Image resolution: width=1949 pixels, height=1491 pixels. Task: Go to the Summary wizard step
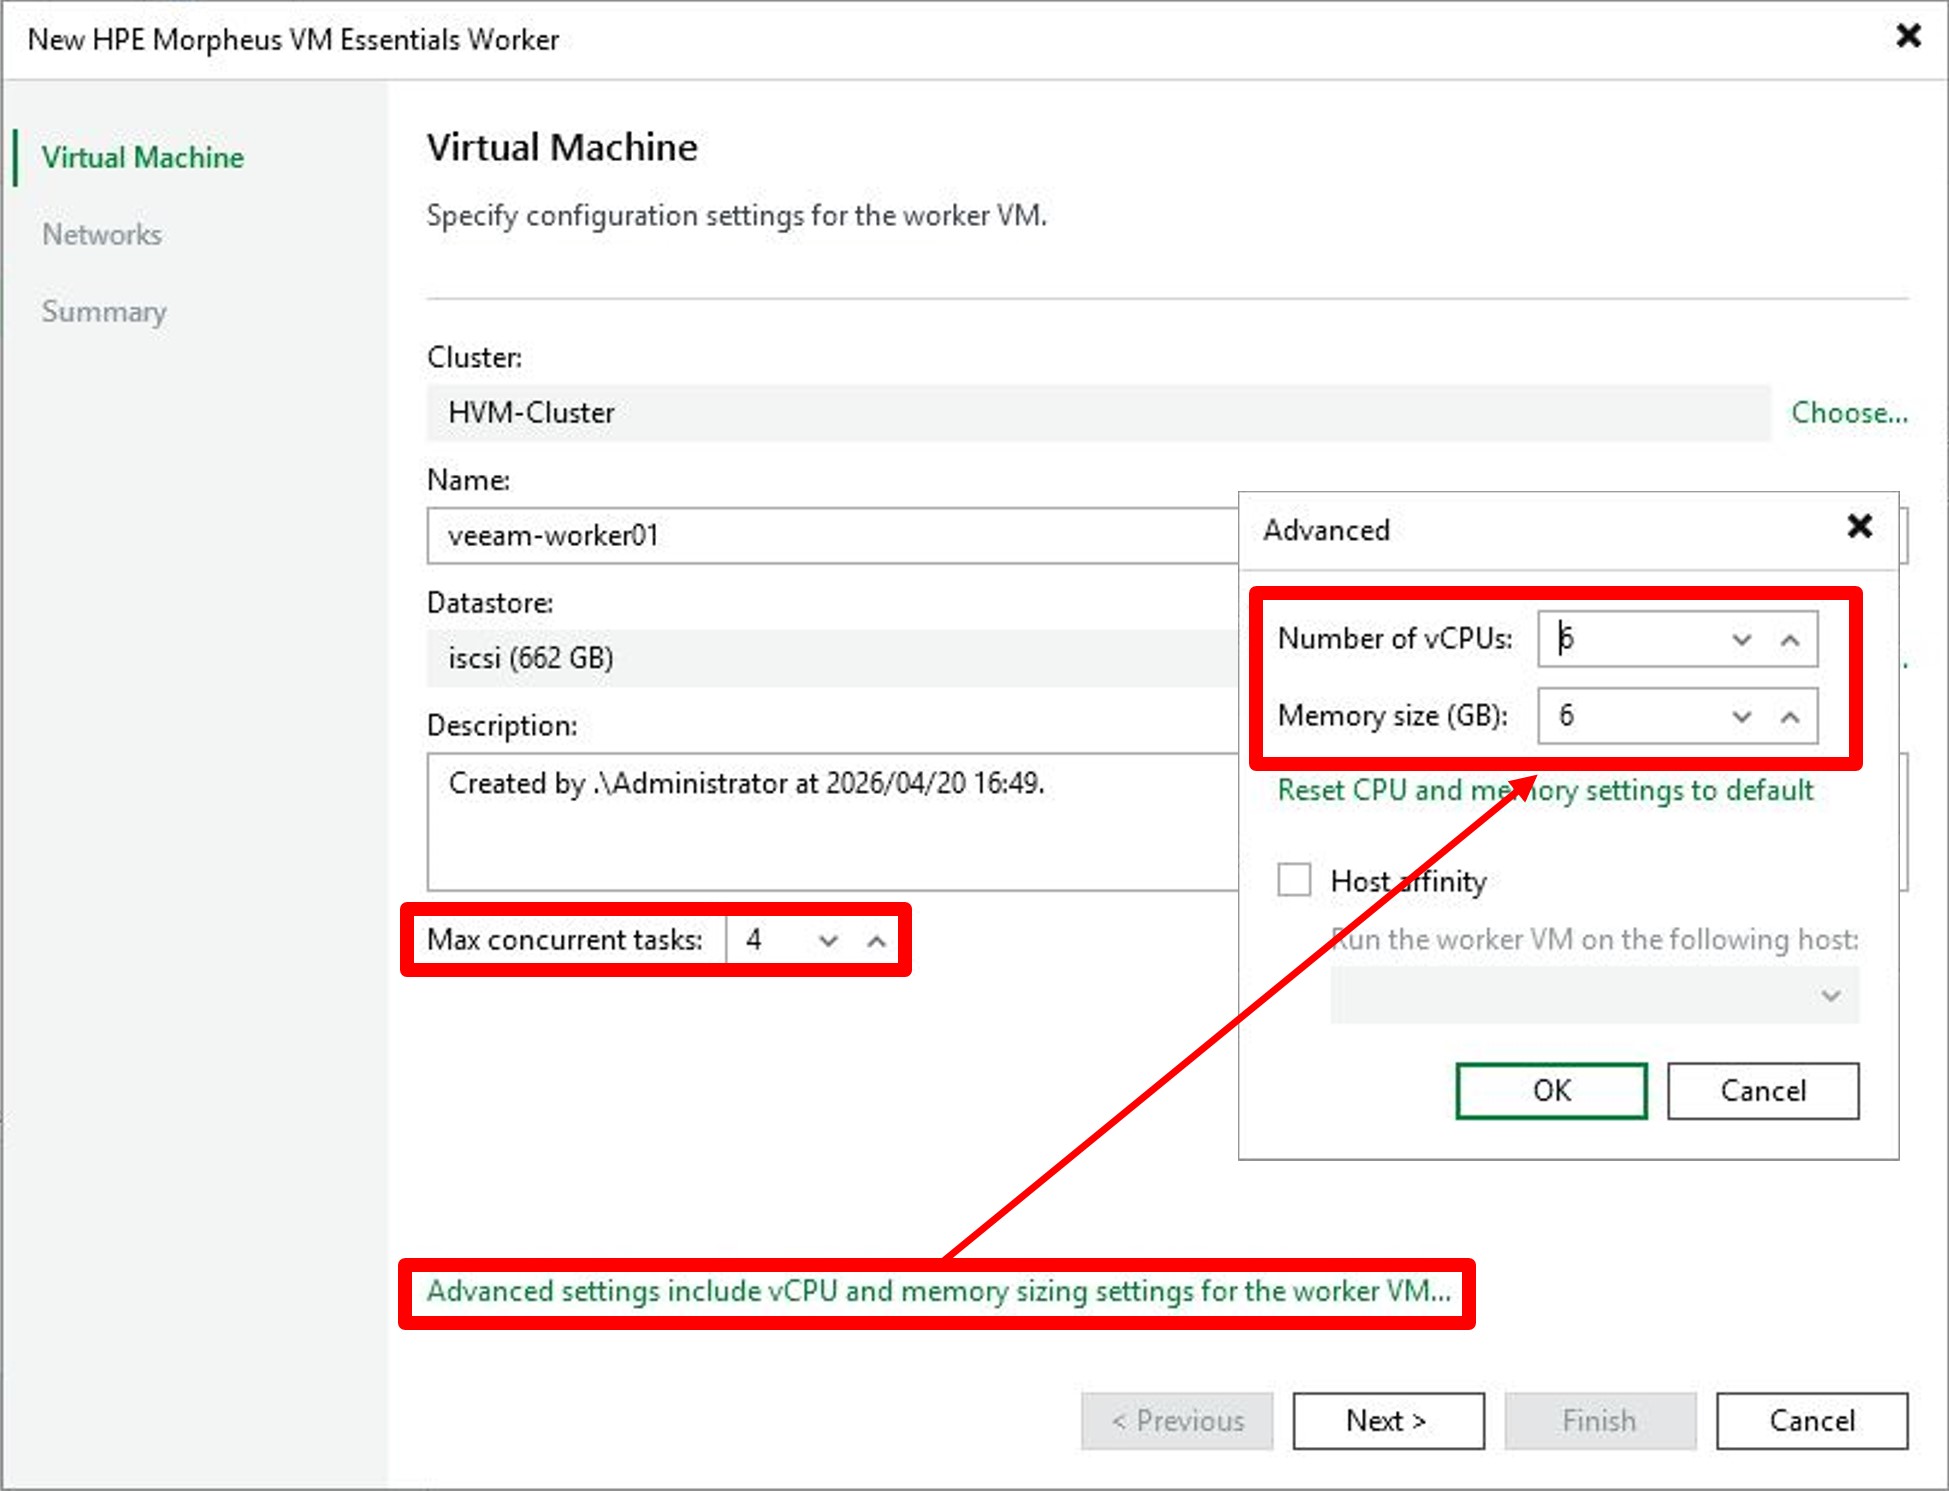pos(104,311)
